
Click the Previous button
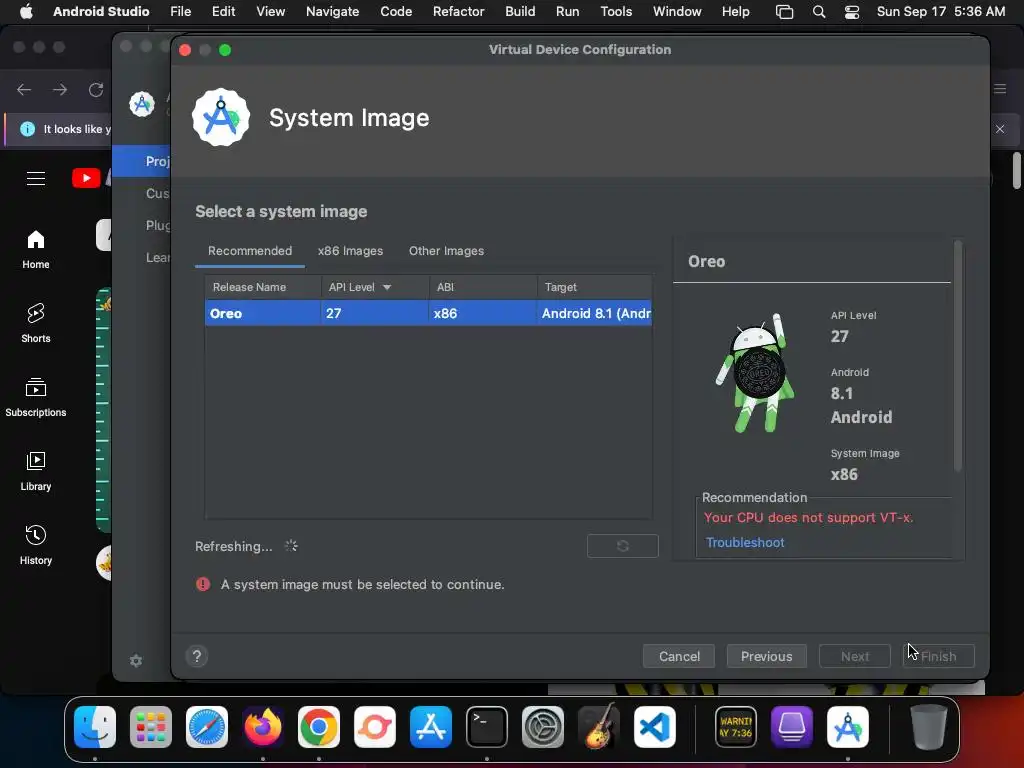point(767,656)
